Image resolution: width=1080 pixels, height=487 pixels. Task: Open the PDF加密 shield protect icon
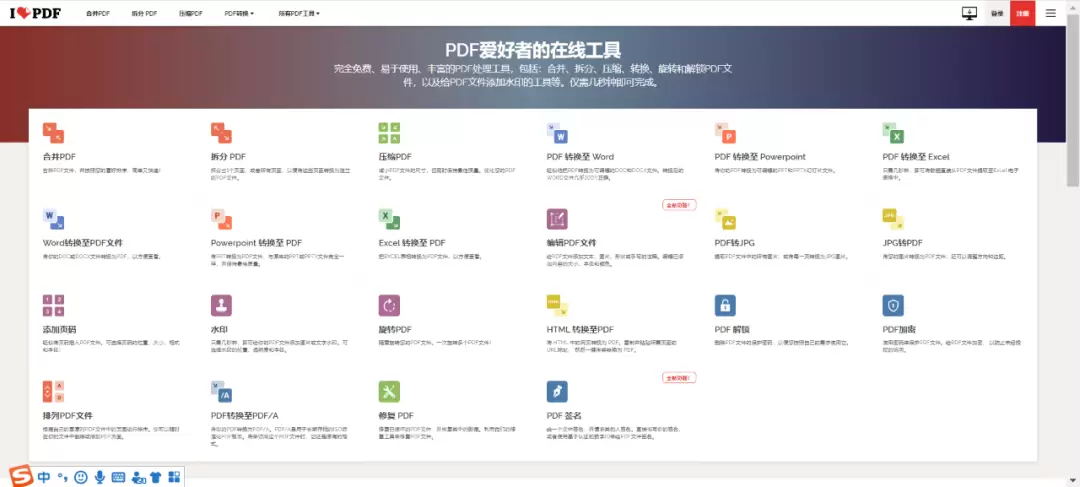pos(893,305)
